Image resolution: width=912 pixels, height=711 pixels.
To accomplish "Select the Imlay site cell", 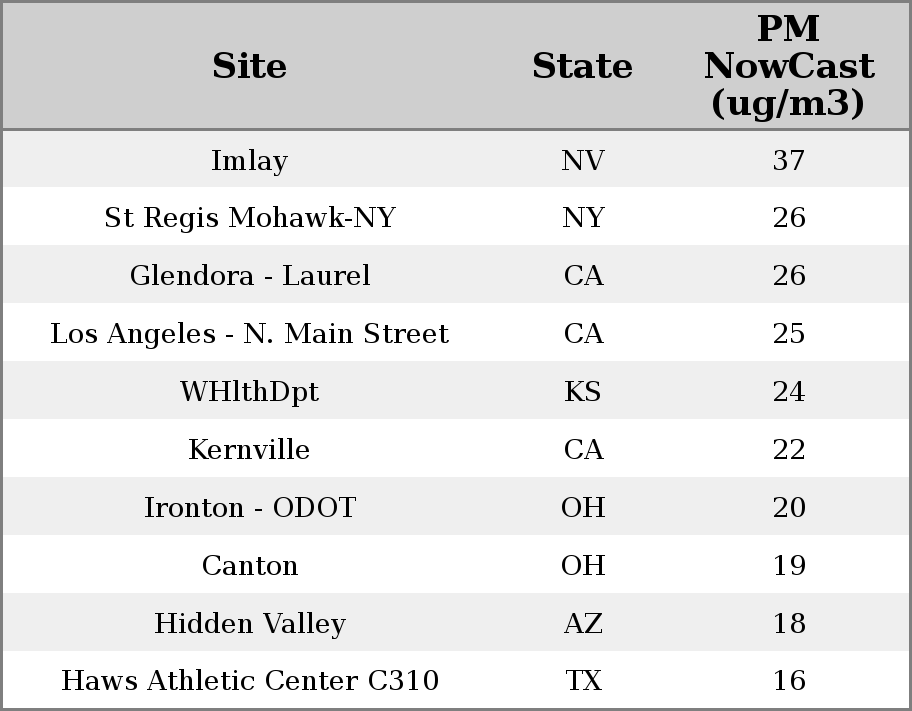I will 249,160.
